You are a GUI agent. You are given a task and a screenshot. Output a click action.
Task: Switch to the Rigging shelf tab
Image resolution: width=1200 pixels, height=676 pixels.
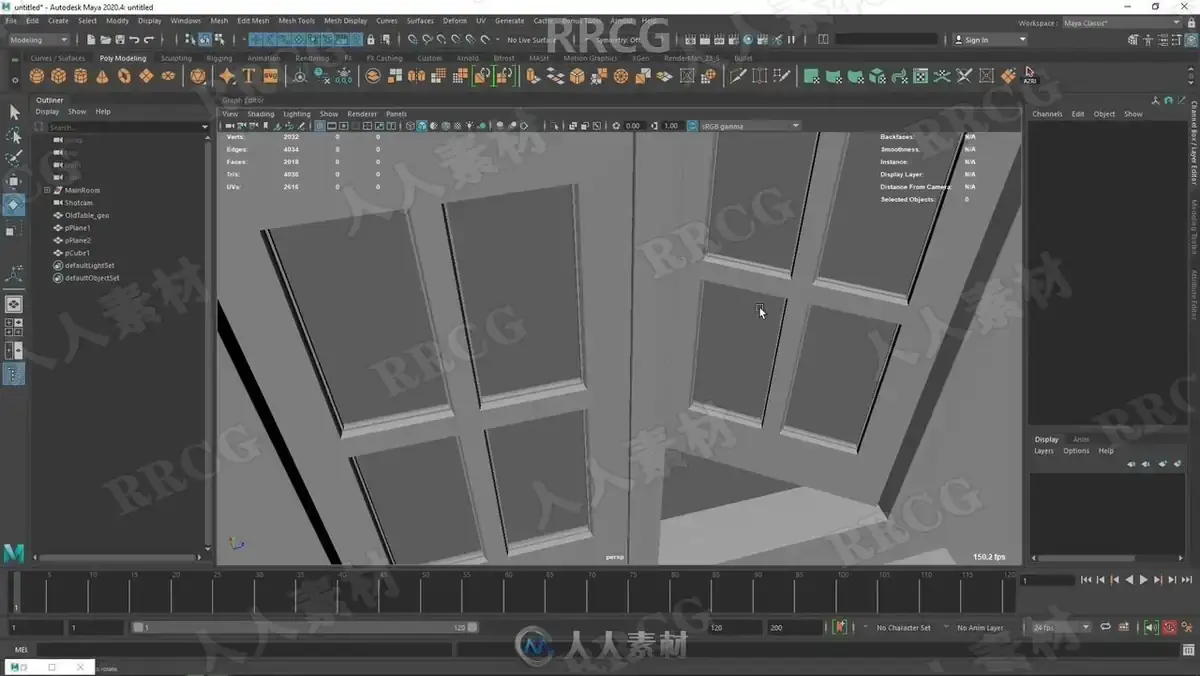pyautogui.click(x=219, y=58)
